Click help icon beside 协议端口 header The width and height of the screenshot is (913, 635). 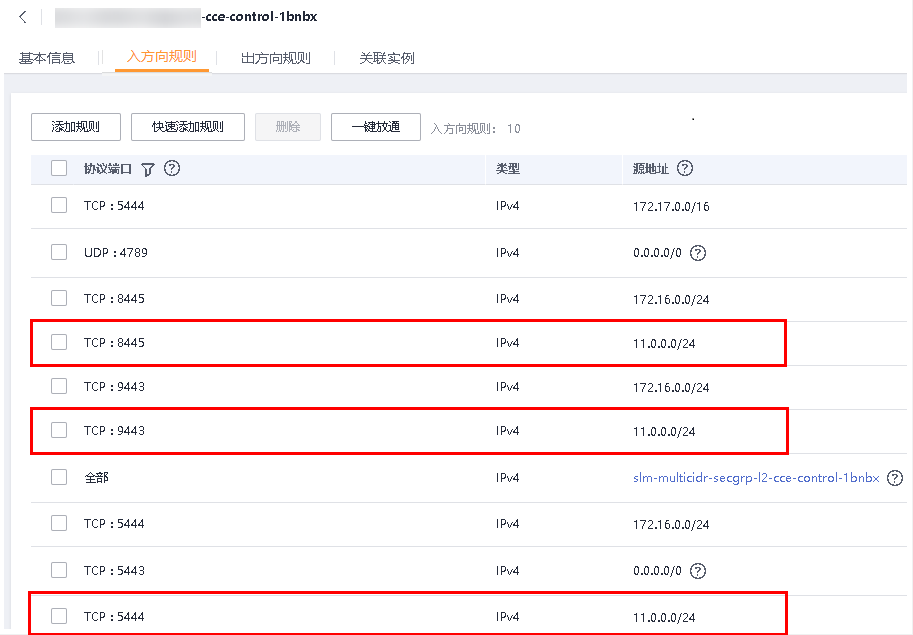(x=172, y=169)
